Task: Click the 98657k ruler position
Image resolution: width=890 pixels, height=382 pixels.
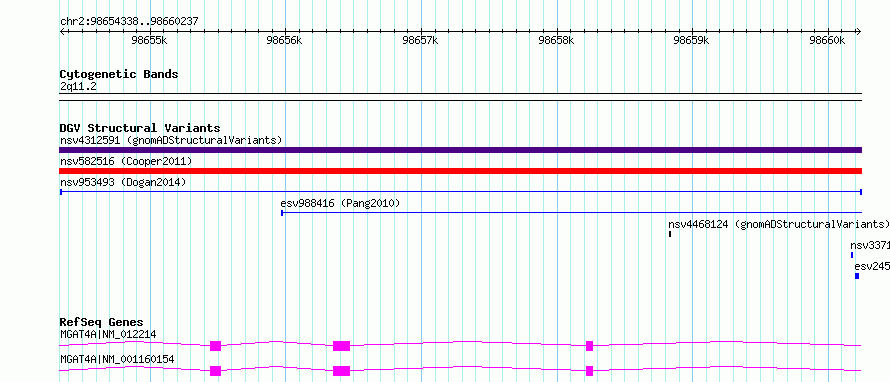Action: tap(421, 40)
